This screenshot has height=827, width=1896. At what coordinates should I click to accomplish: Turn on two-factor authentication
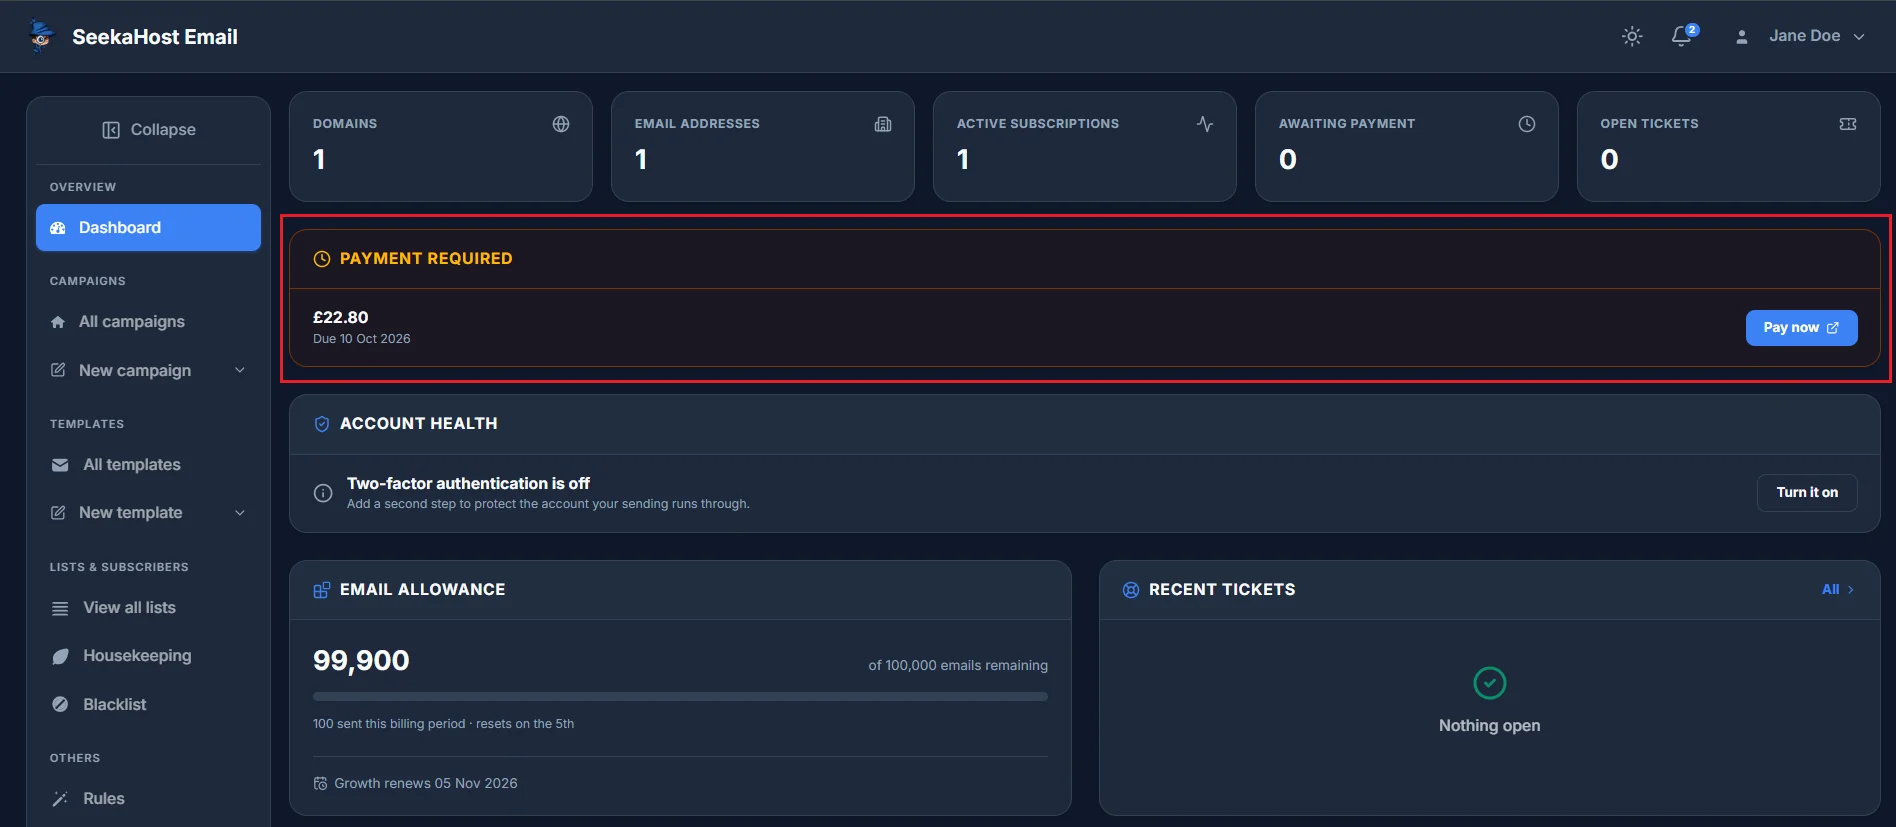click(x=1807, y=493)
